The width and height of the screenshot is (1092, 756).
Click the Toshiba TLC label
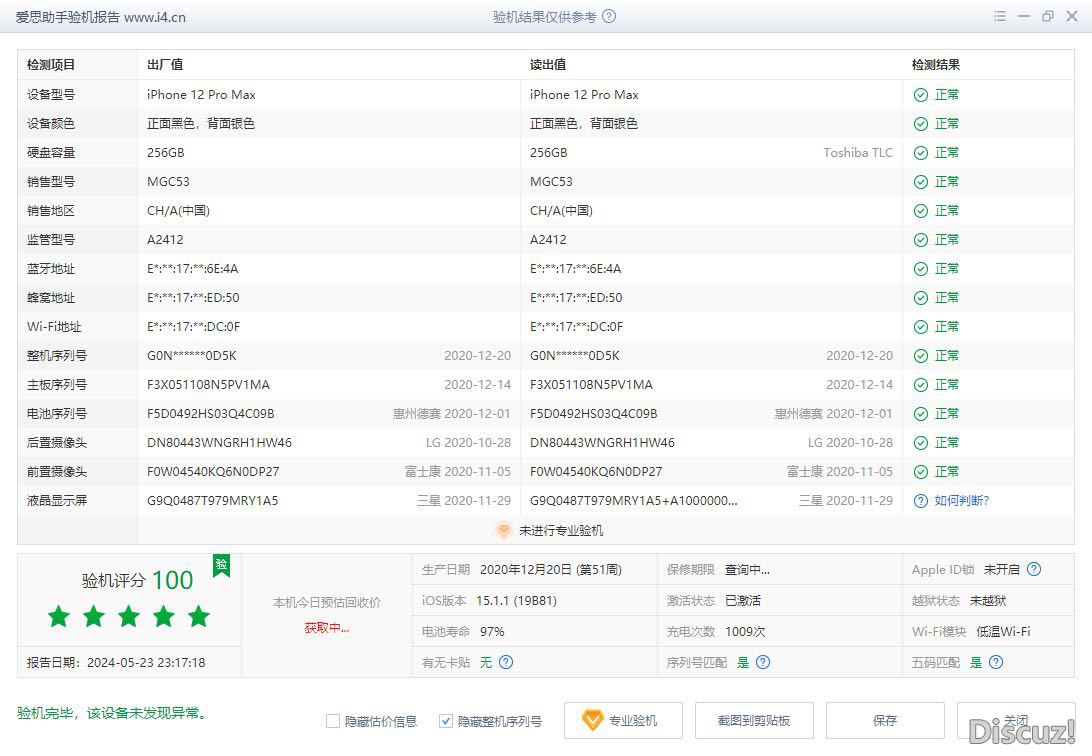[x=858, y=152]
